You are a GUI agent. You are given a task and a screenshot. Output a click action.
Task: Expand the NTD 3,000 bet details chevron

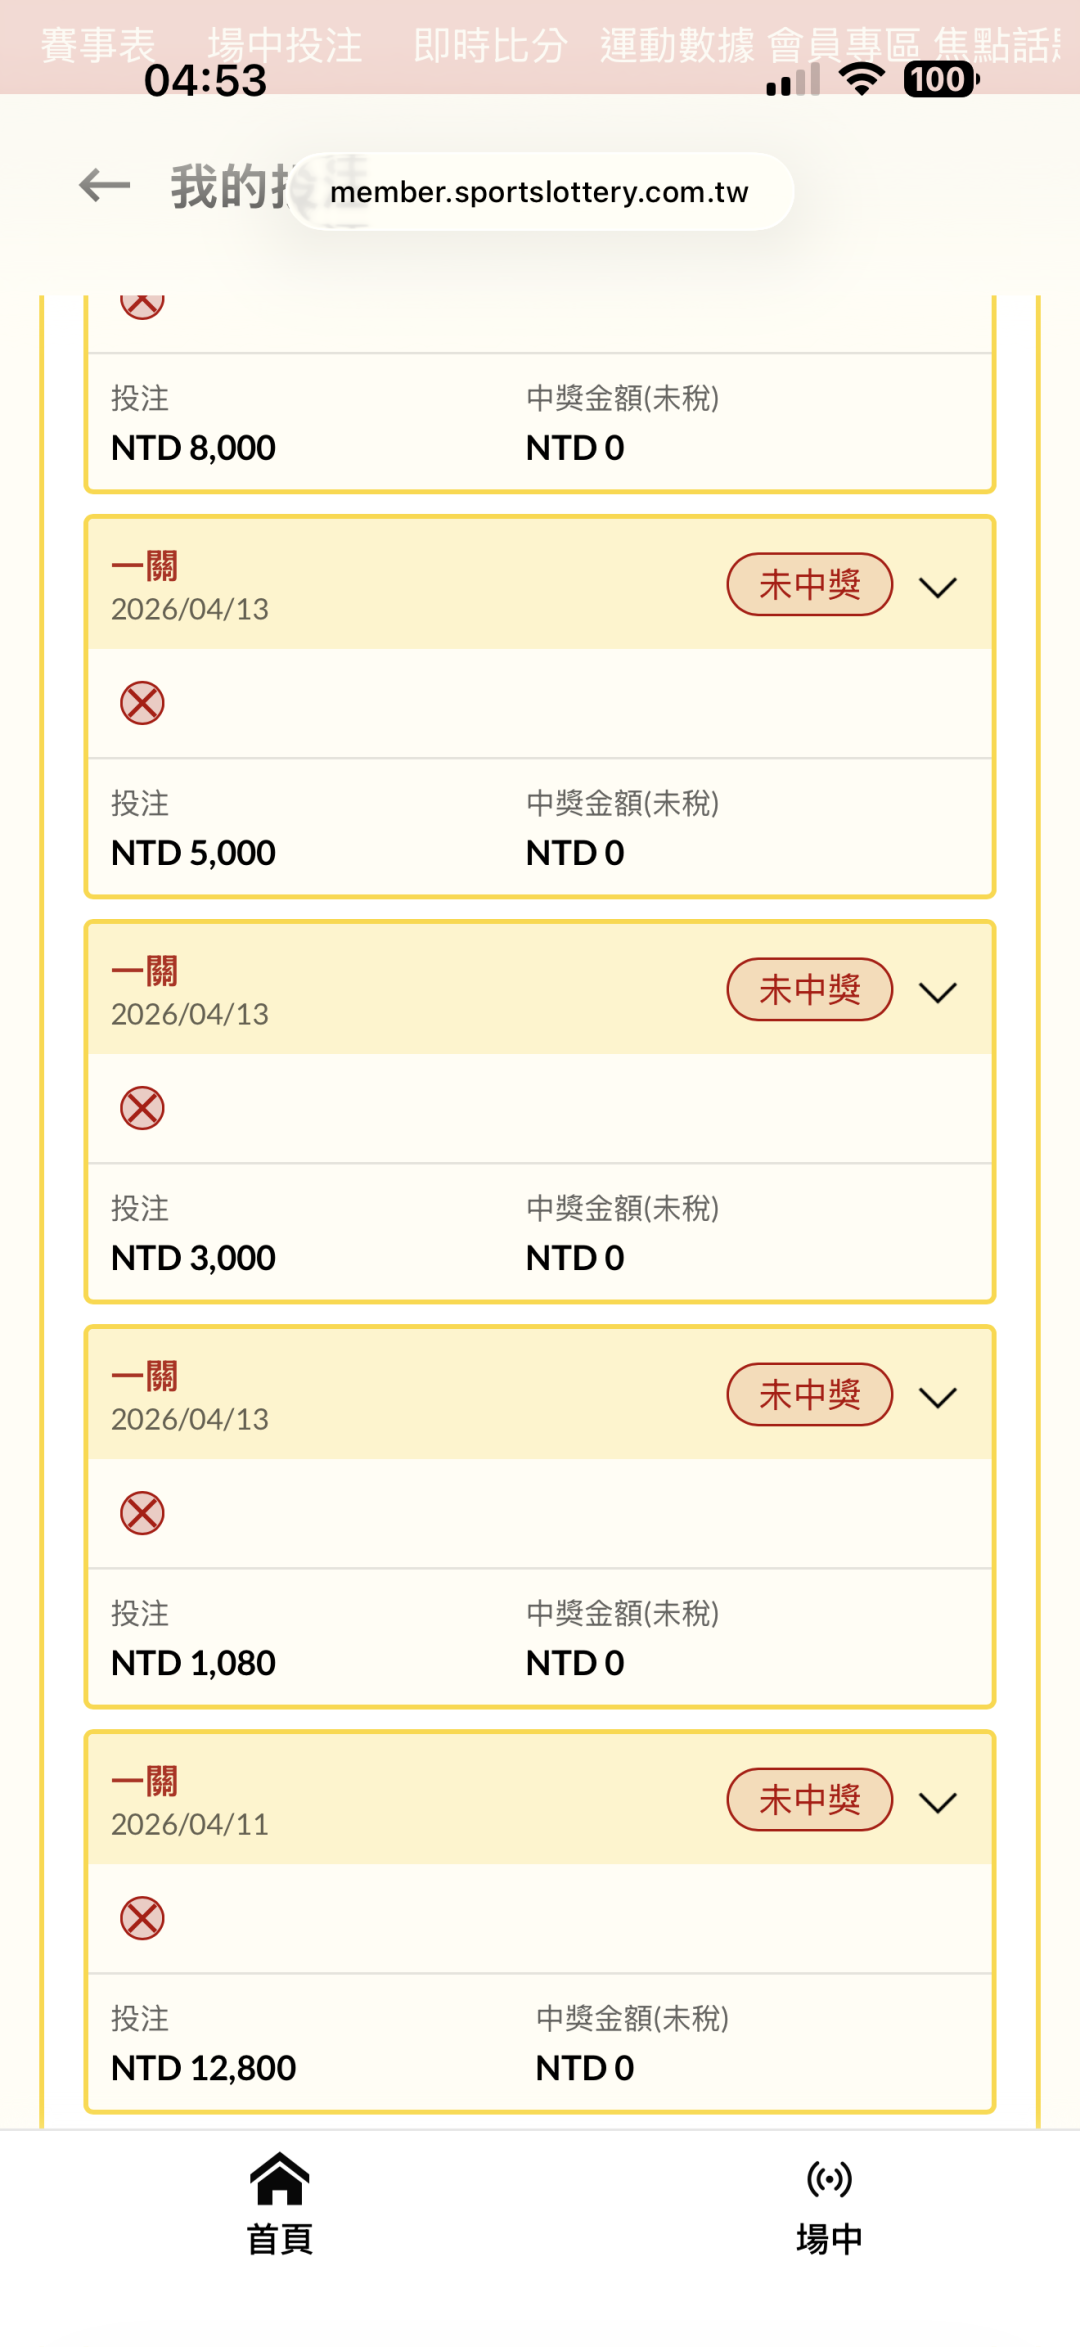pyautogui.click(x=938, y=992)
